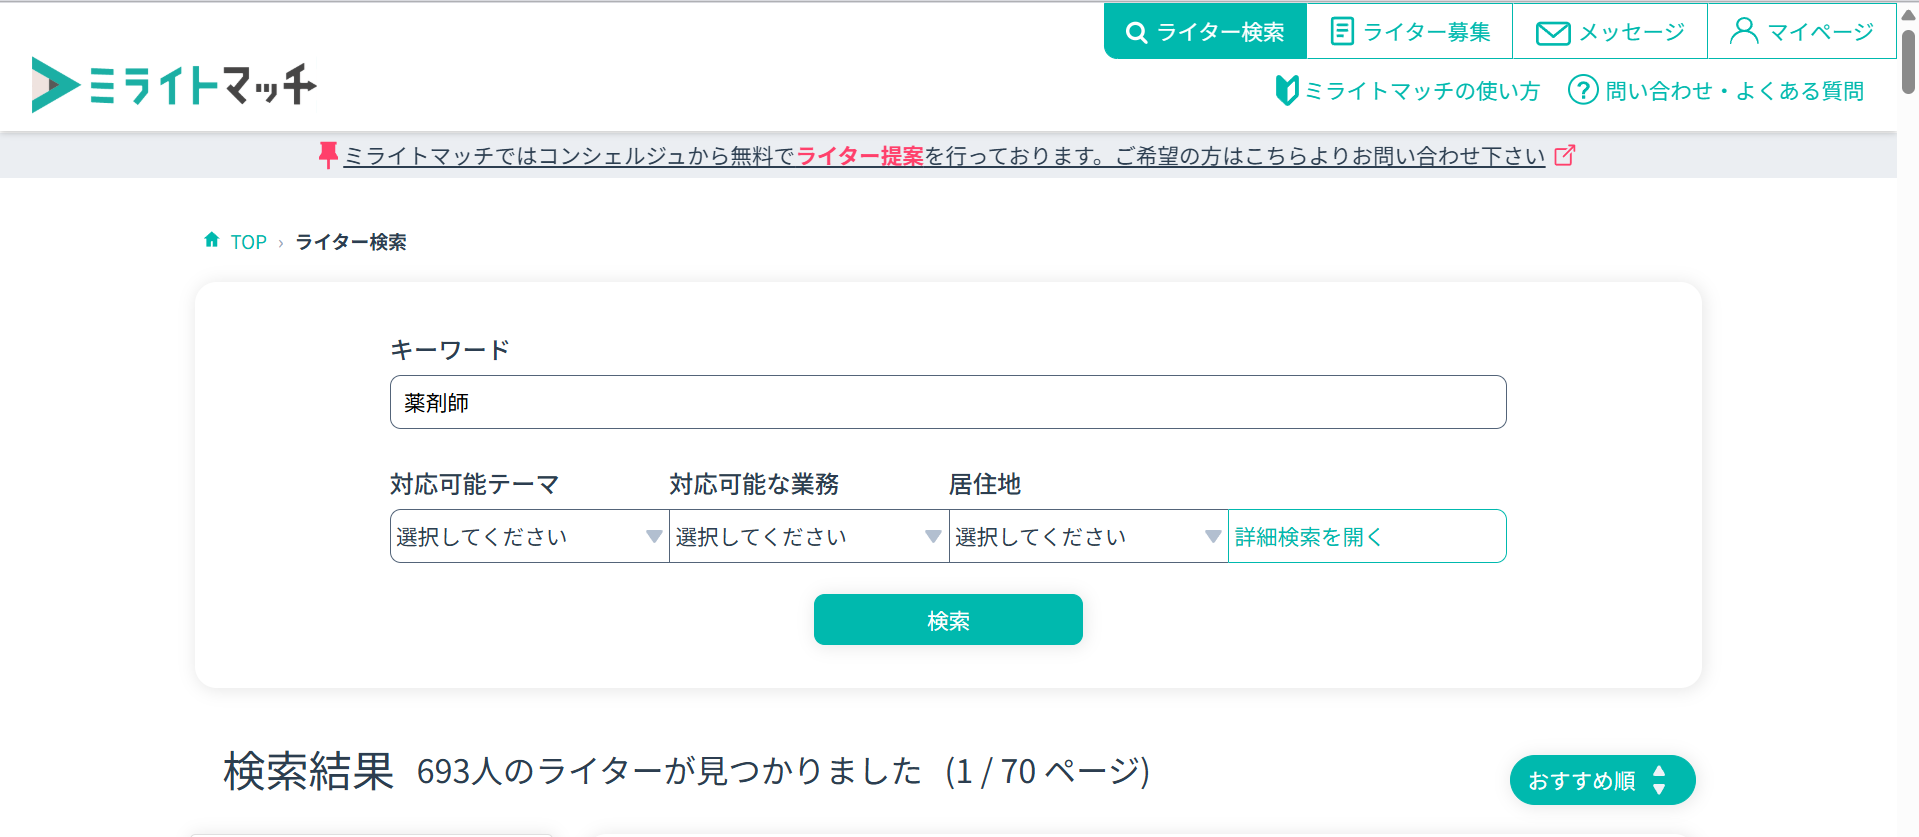The width and height of the screenshot is (1919, 837).
Task: Open the ライター提案 concierge banner link
Action: point(859,156)
